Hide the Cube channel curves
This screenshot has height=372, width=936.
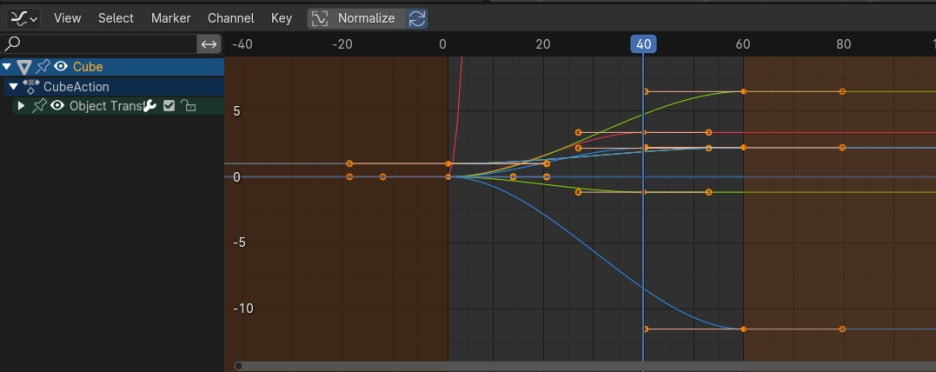60,67
